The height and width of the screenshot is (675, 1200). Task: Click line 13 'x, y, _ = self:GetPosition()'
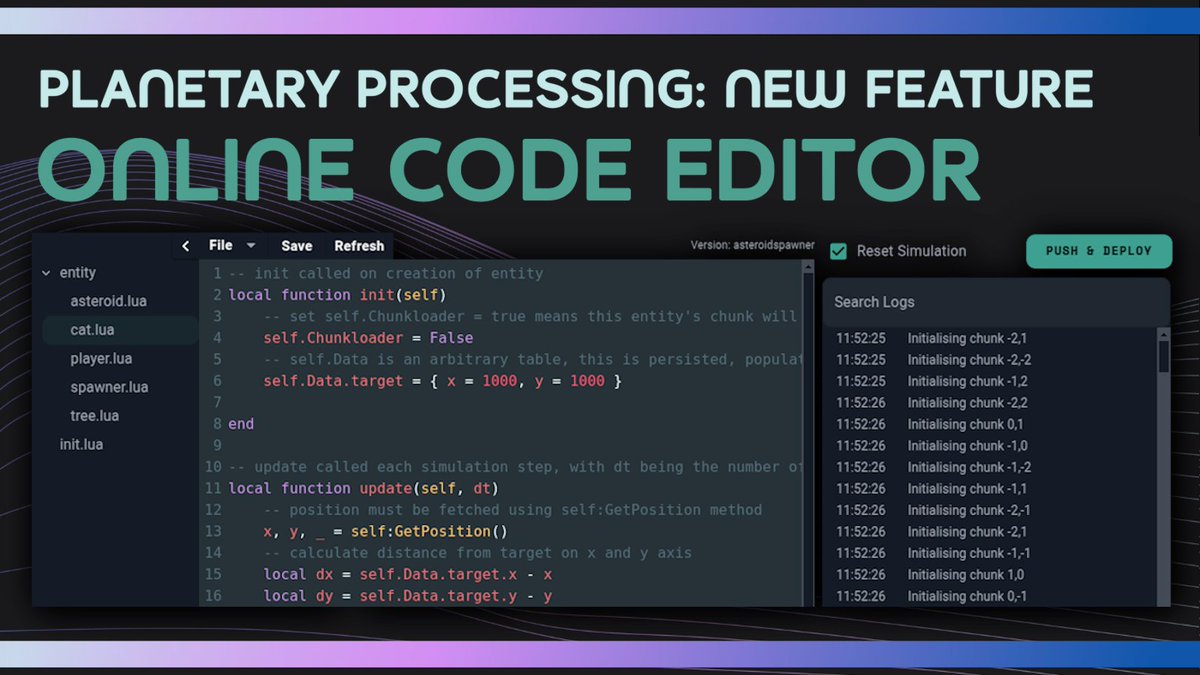386,531
